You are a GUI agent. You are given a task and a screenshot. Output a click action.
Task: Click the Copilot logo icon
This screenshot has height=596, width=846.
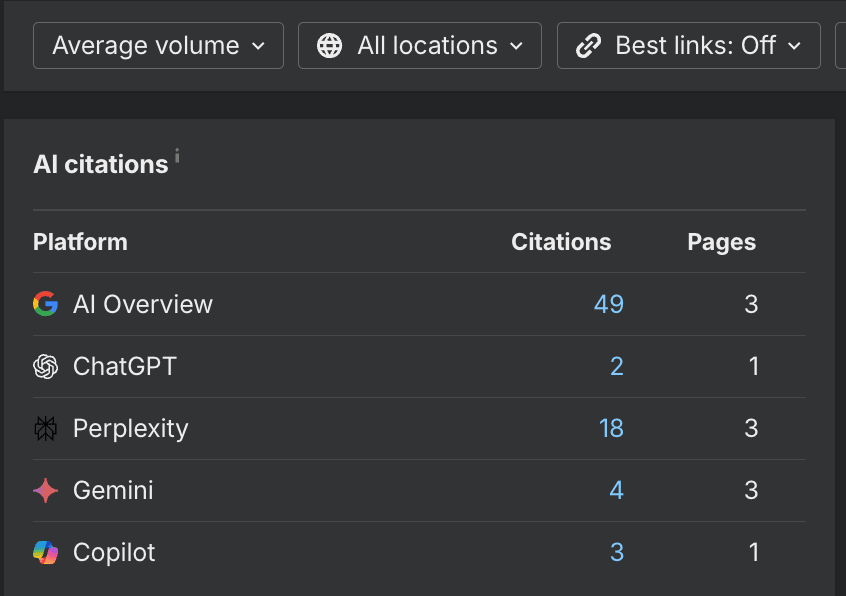coord(45,552)
